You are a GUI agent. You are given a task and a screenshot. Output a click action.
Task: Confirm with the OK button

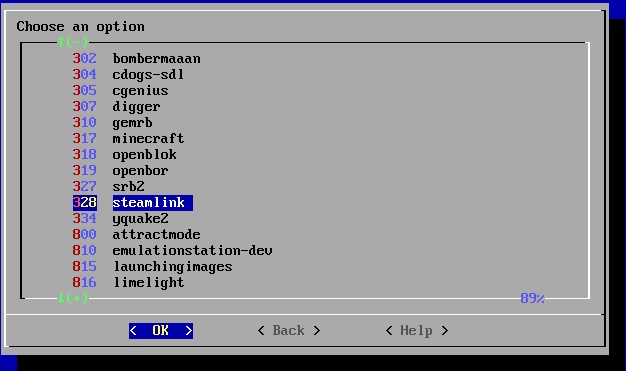161,331
